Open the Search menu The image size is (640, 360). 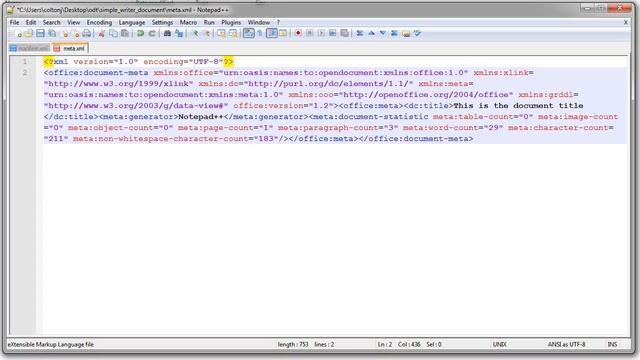[x=51, y=22]
